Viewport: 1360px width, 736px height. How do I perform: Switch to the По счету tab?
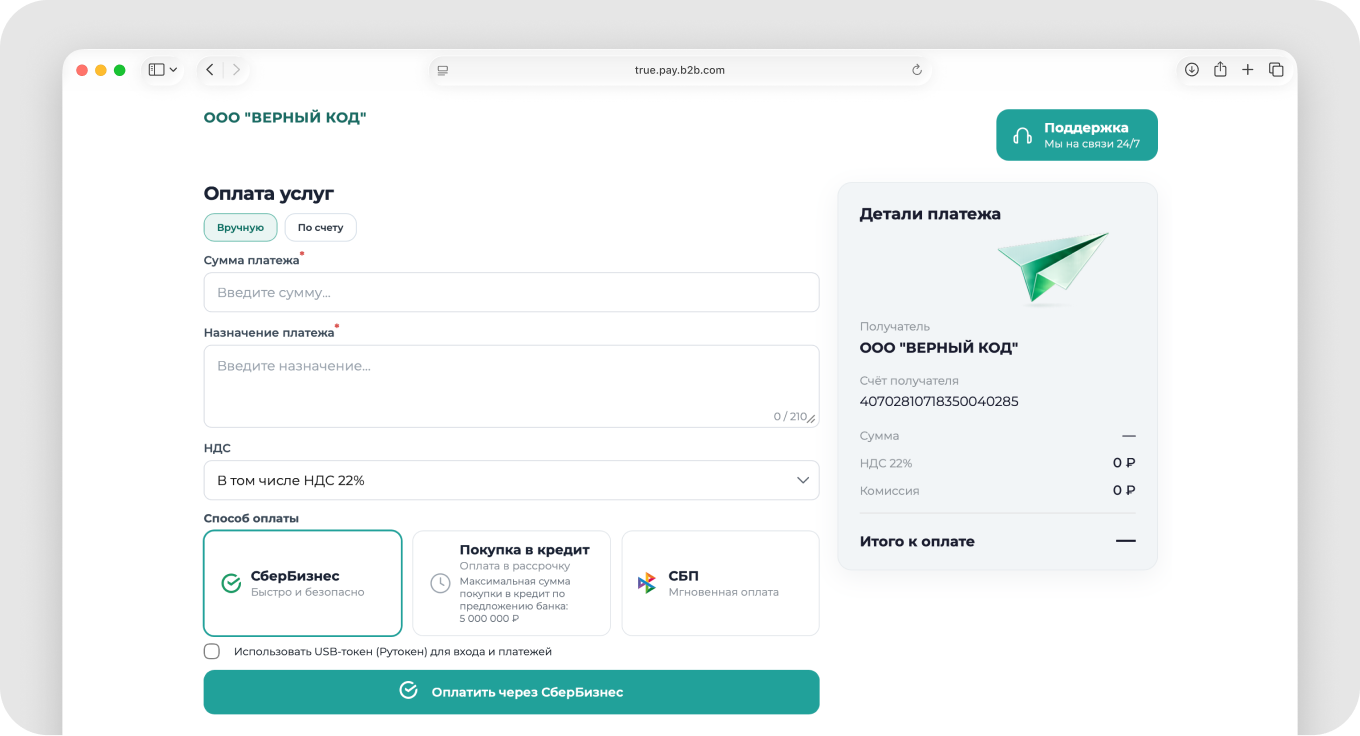(x=321, y=228)
